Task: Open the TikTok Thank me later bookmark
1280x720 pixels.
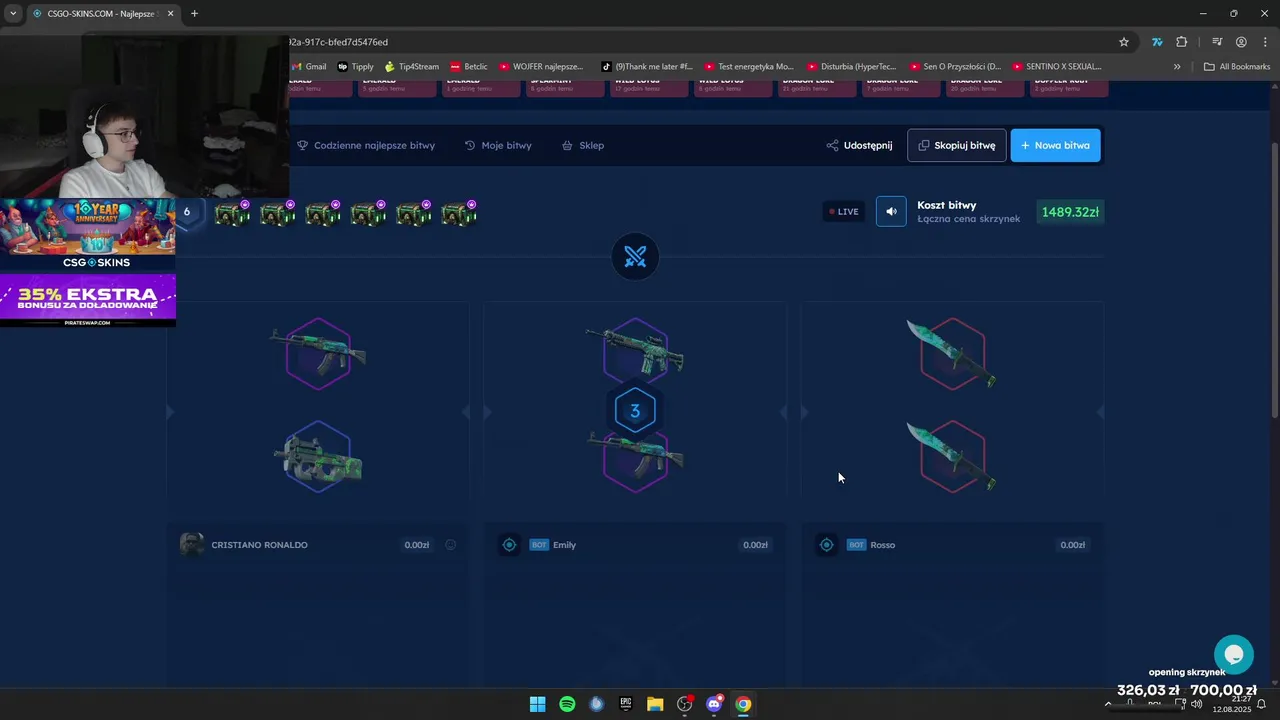Action: point(647,67)
